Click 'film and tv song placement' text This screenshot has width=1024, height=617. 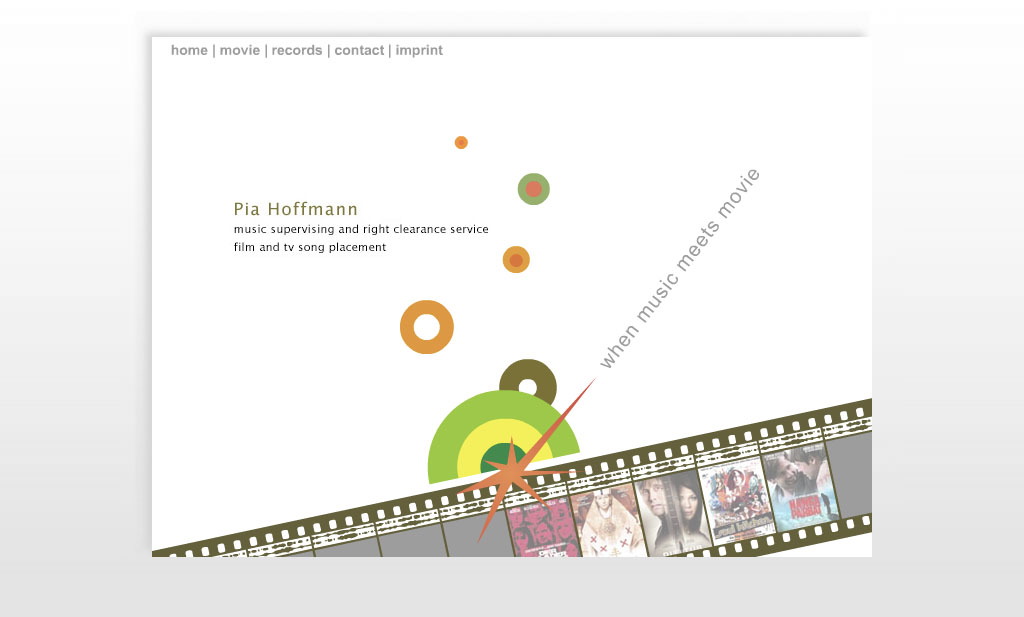coord(310,247)
